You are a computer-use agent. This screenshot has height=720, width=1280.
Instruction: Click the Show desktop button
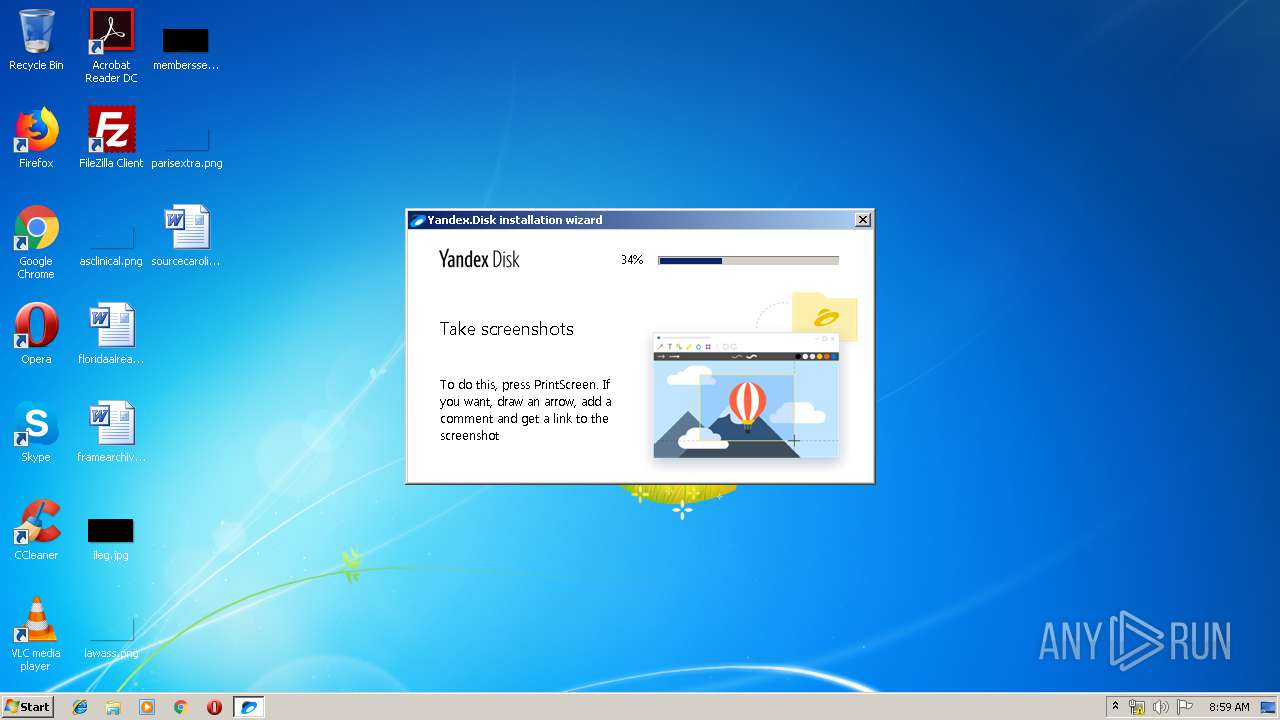coord(1268,707)
